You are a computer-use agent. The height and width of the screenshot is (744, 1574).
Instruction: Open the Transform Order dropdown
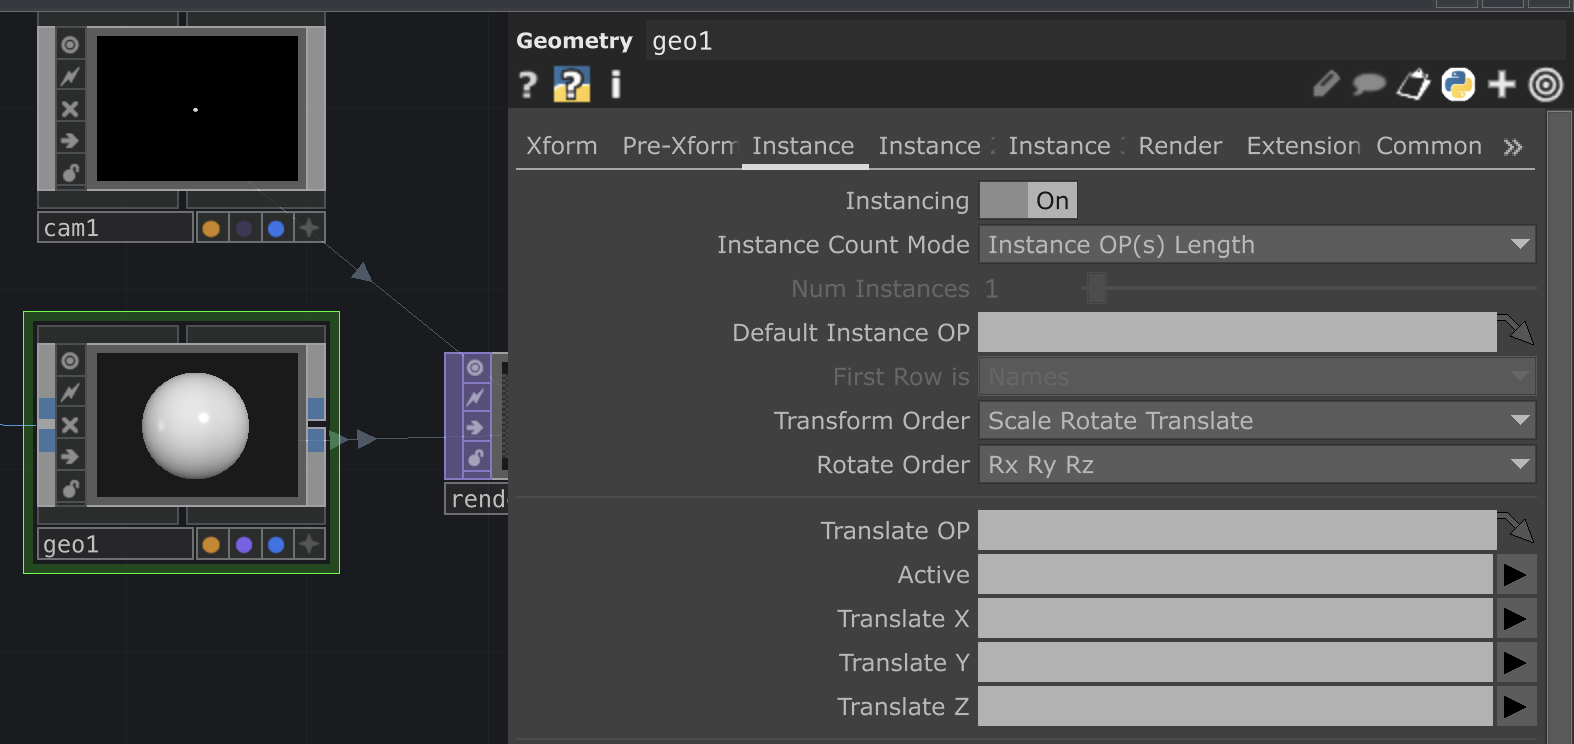(x=1257, y=421)
